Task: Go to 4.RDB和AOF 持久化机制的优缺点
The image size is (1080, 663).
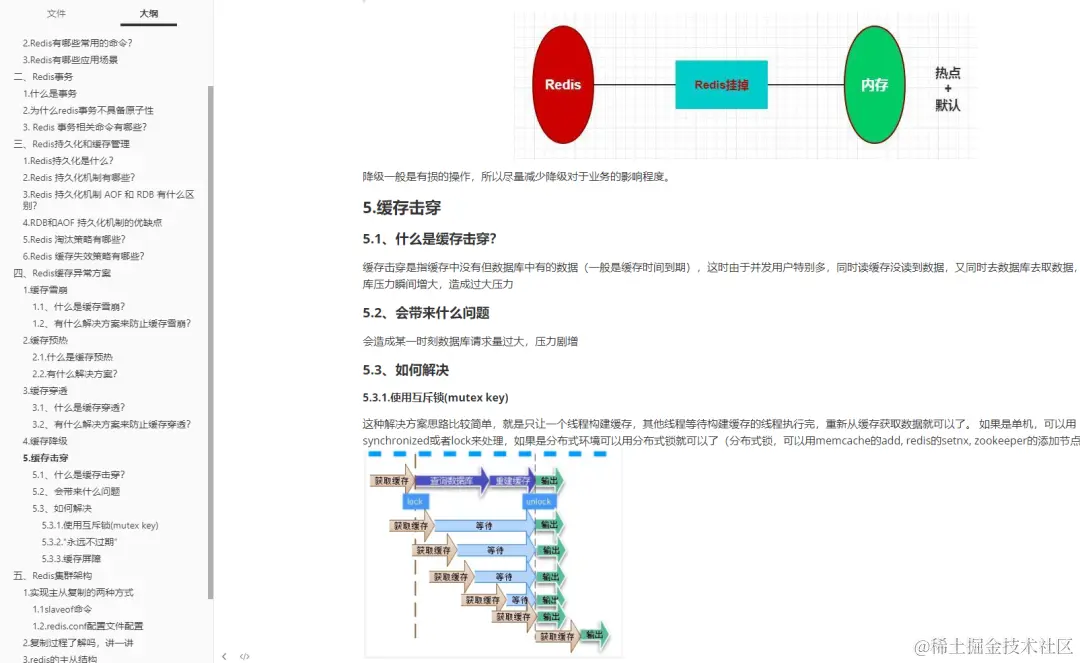Action: pos(92,222)
